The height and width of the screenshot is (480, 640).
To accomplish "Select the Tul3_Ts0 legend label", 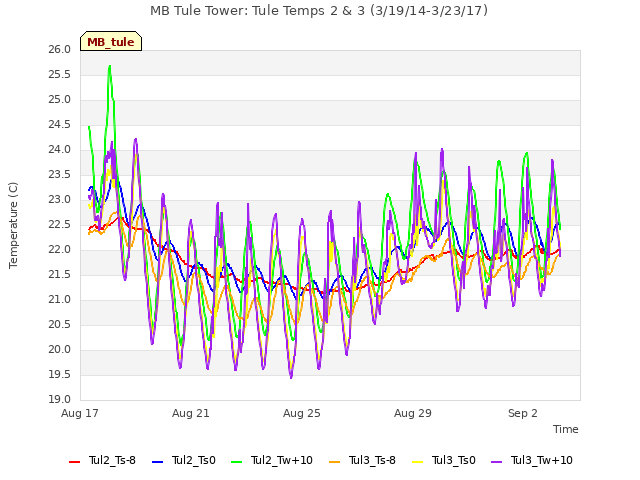I will tap(454, 460).
